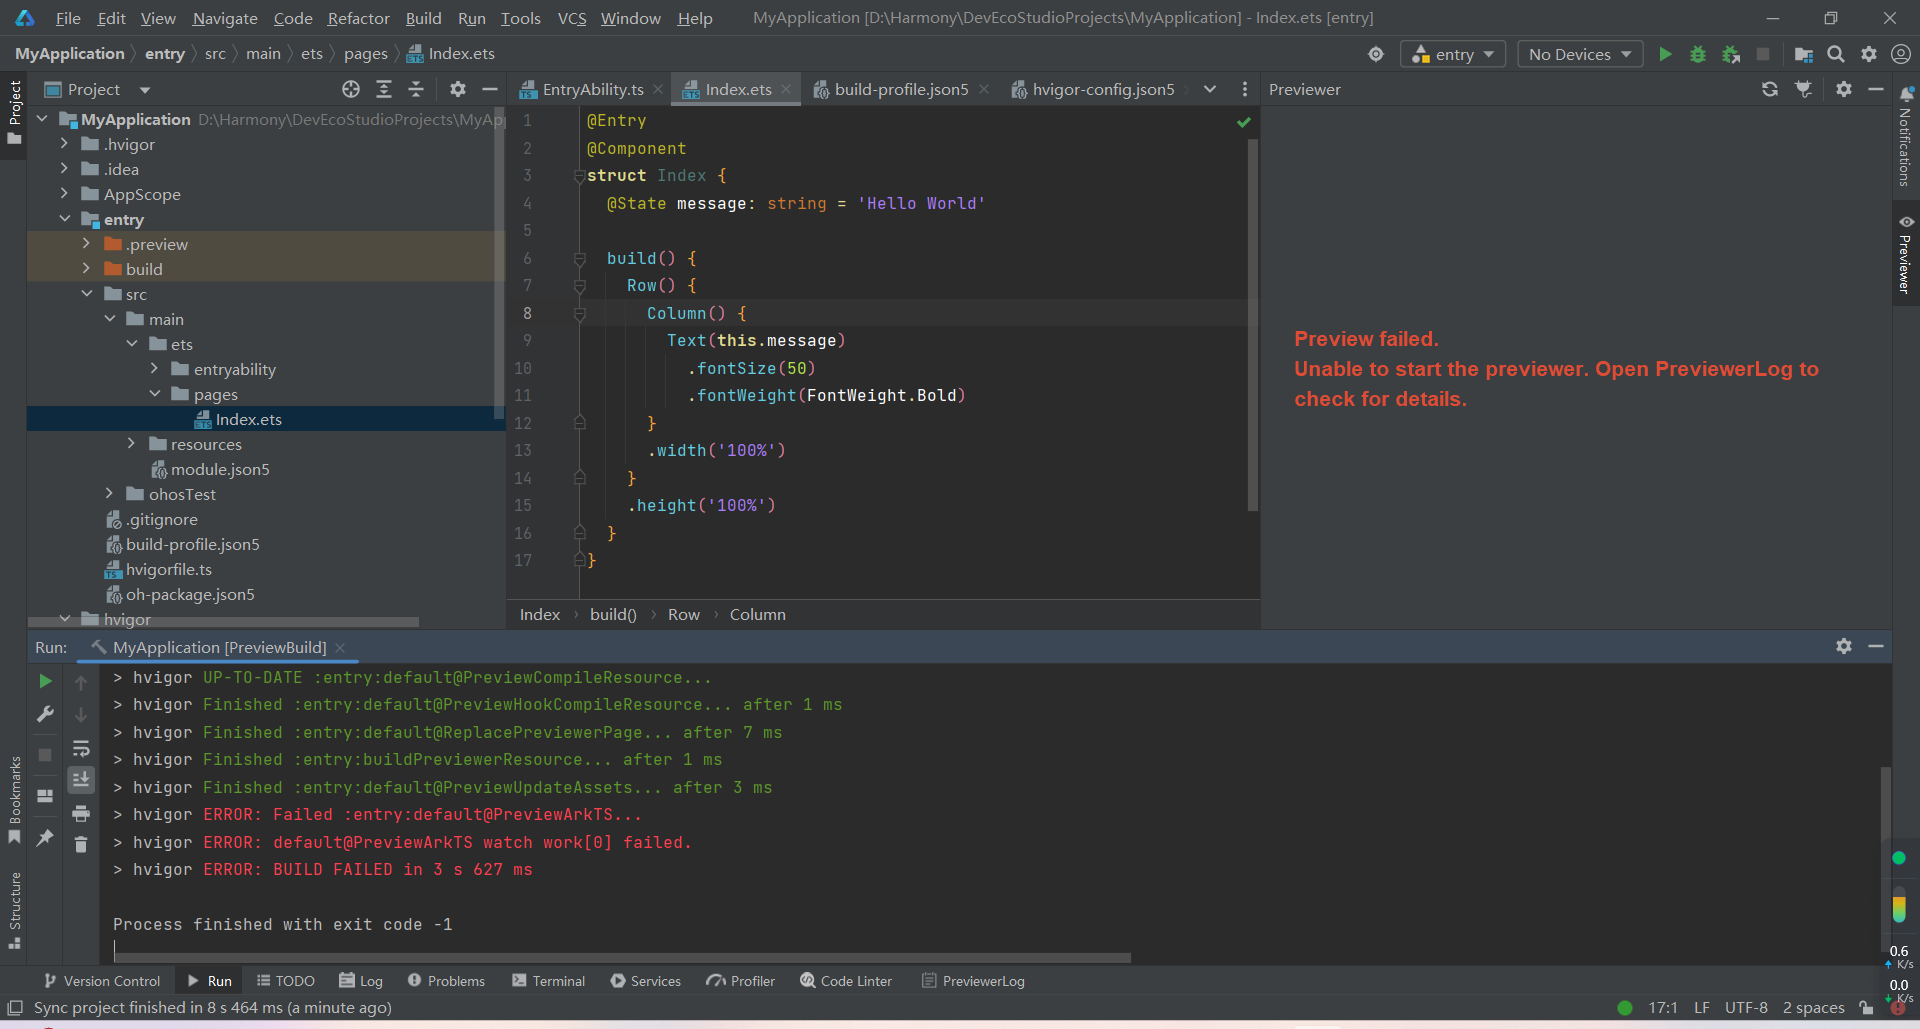This screenshot has width=1920, height=1029.
Task: Open the Refactor menu
Action: (x=358, y=18)
